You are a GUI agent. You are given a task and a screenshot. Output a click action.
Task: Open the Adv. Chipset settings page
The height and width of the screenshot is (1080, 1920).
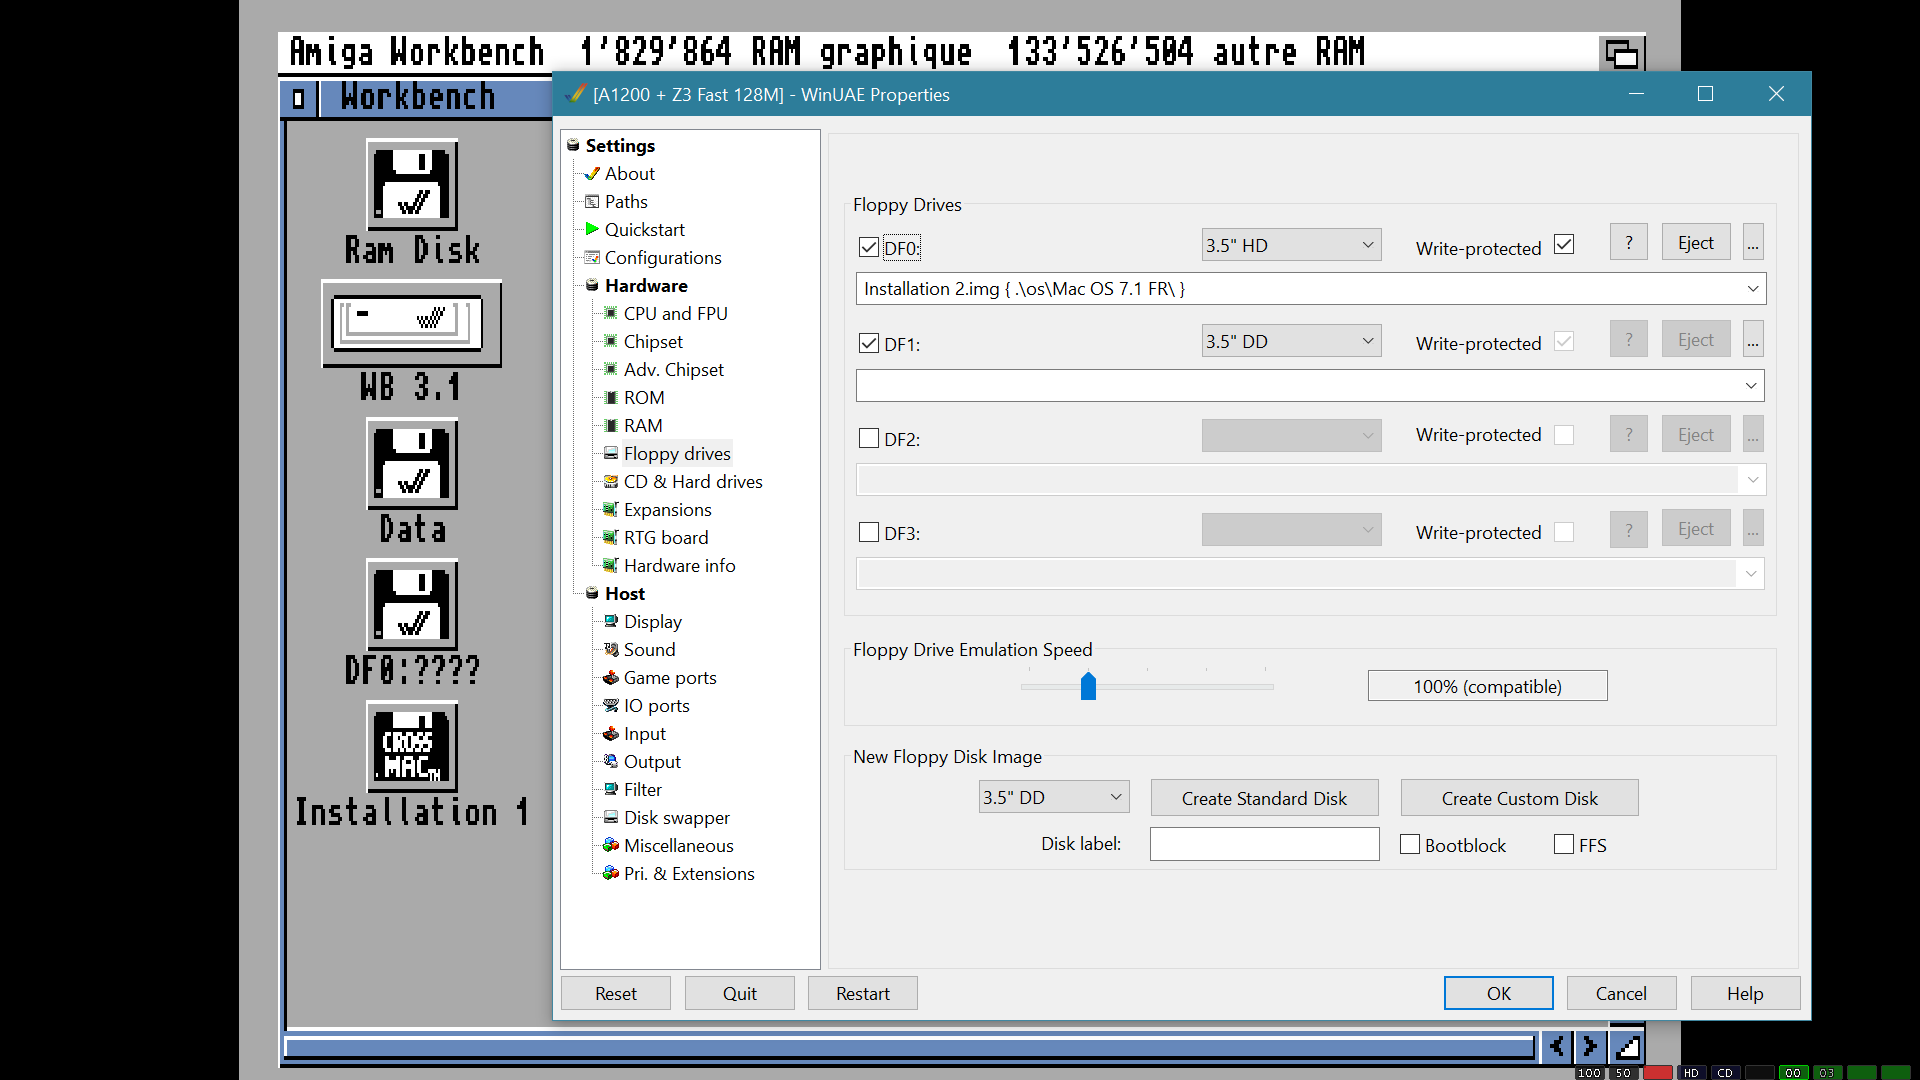coord(673,369)
